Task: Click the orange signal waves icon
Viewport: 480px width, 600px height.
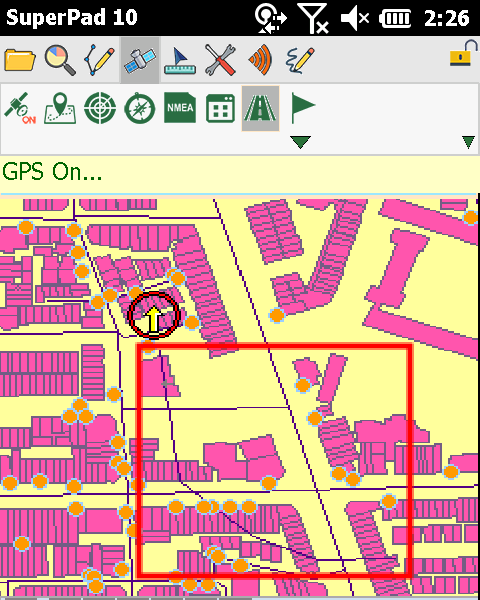Action: [261, 60]
